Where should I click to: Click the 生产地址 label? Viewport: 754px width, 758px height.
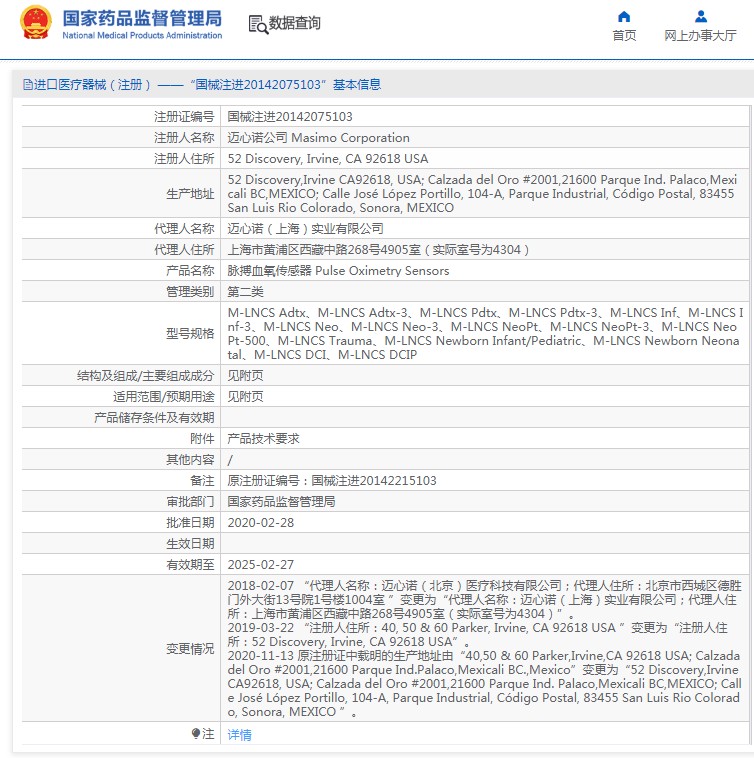tap(190, 194)
